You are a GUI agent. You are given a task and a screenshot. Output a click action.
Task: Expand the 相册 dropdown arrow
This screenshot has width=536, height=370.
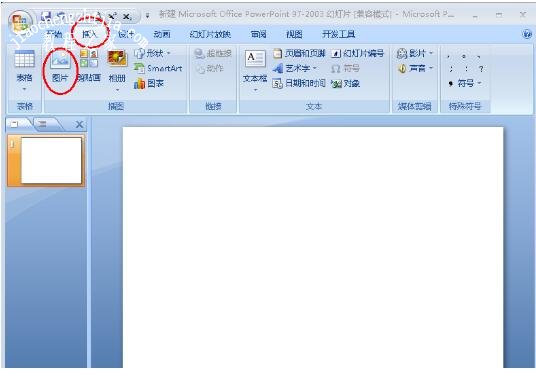(x=117, y=90)
